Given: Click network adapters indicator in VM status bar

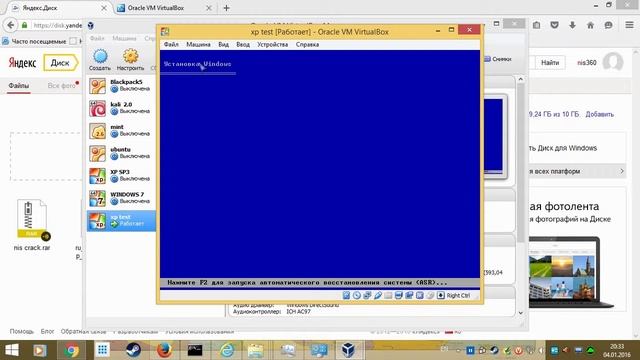Looking at the screenshot, I should [367, 295].
